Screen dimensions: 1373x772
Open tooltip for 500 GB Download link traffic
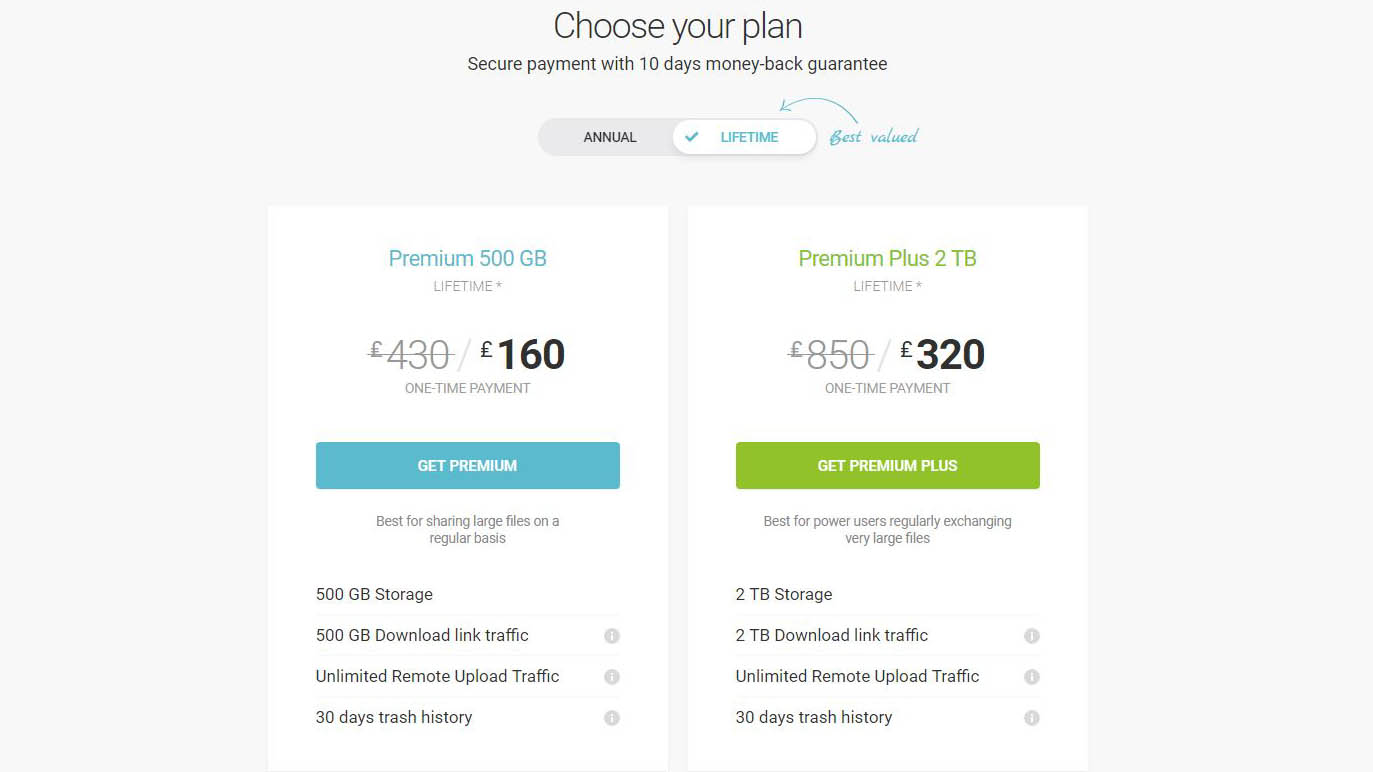pyautogui.click(x=612, y=636)
